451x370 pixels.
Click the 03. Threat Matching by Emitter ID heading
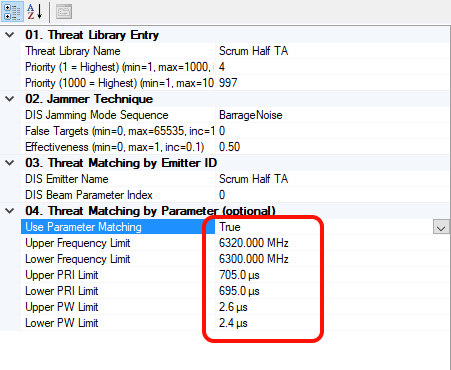[121, 163]
